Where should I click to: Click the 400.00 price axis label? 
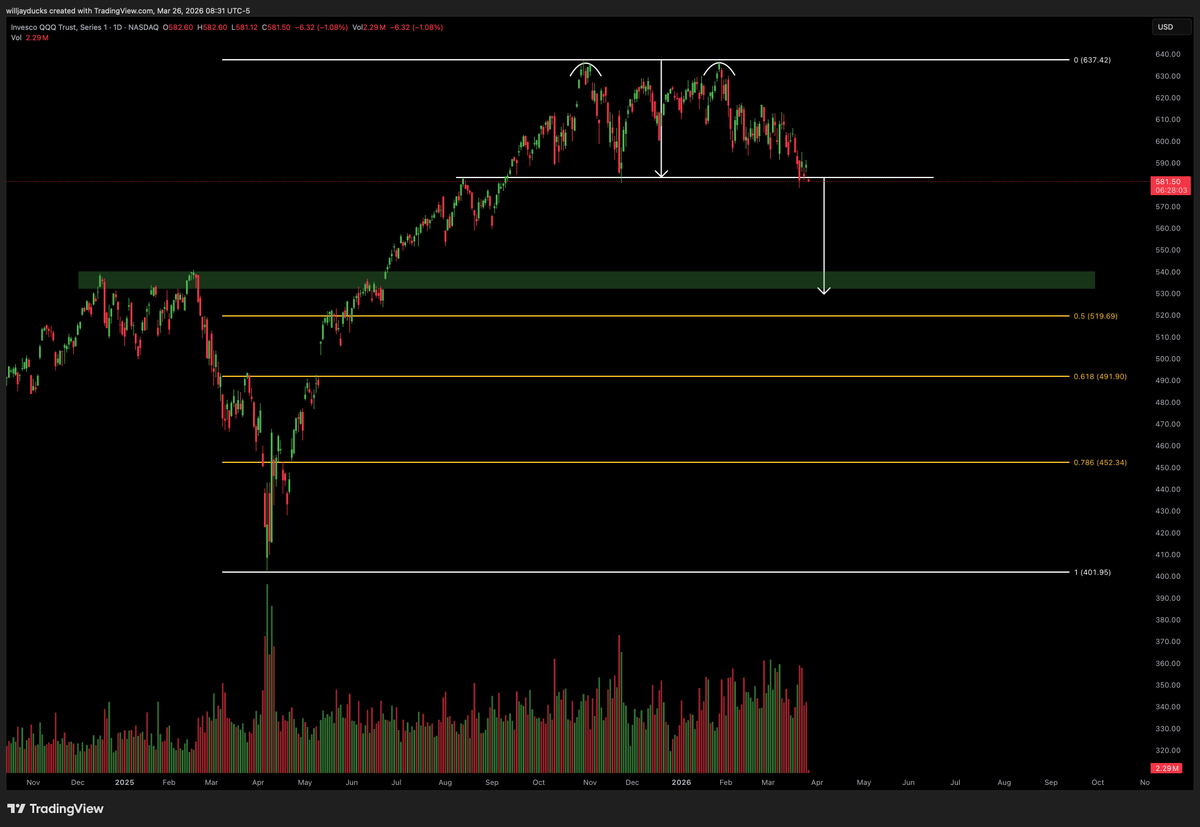click(x=1166, y=577)
